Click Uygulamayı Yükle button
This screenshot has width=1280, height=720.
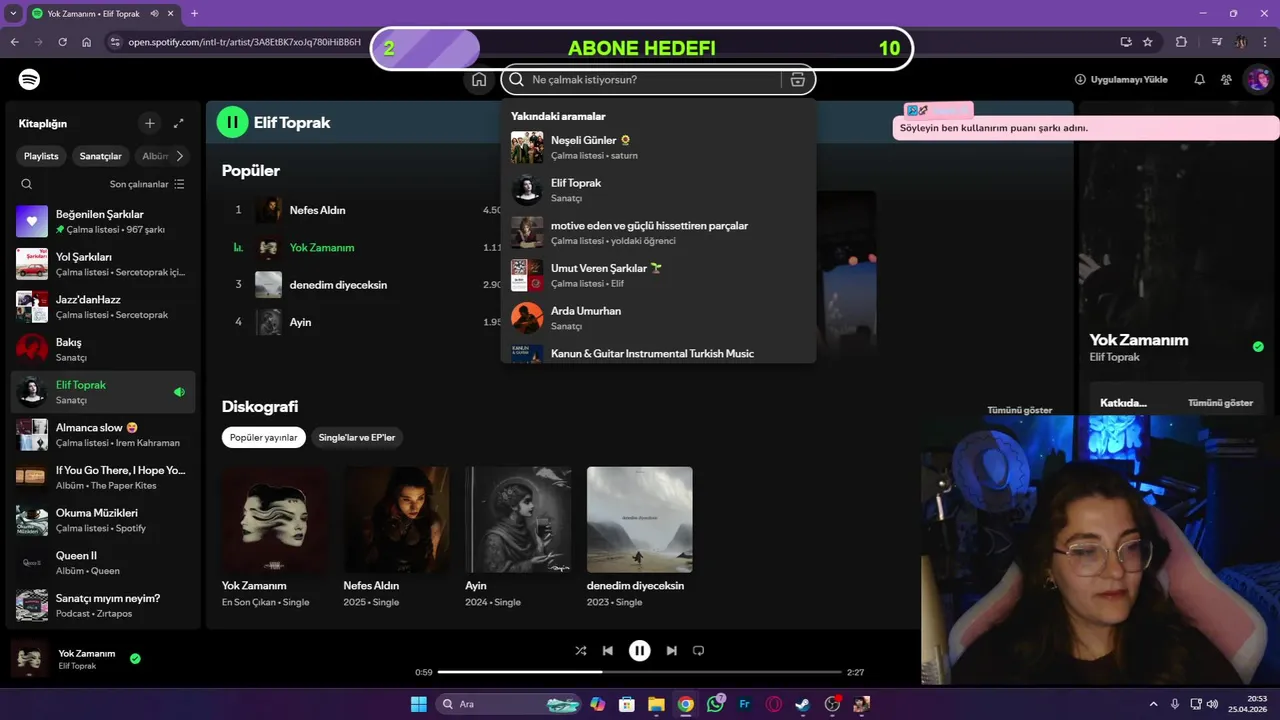[1121, 80]
